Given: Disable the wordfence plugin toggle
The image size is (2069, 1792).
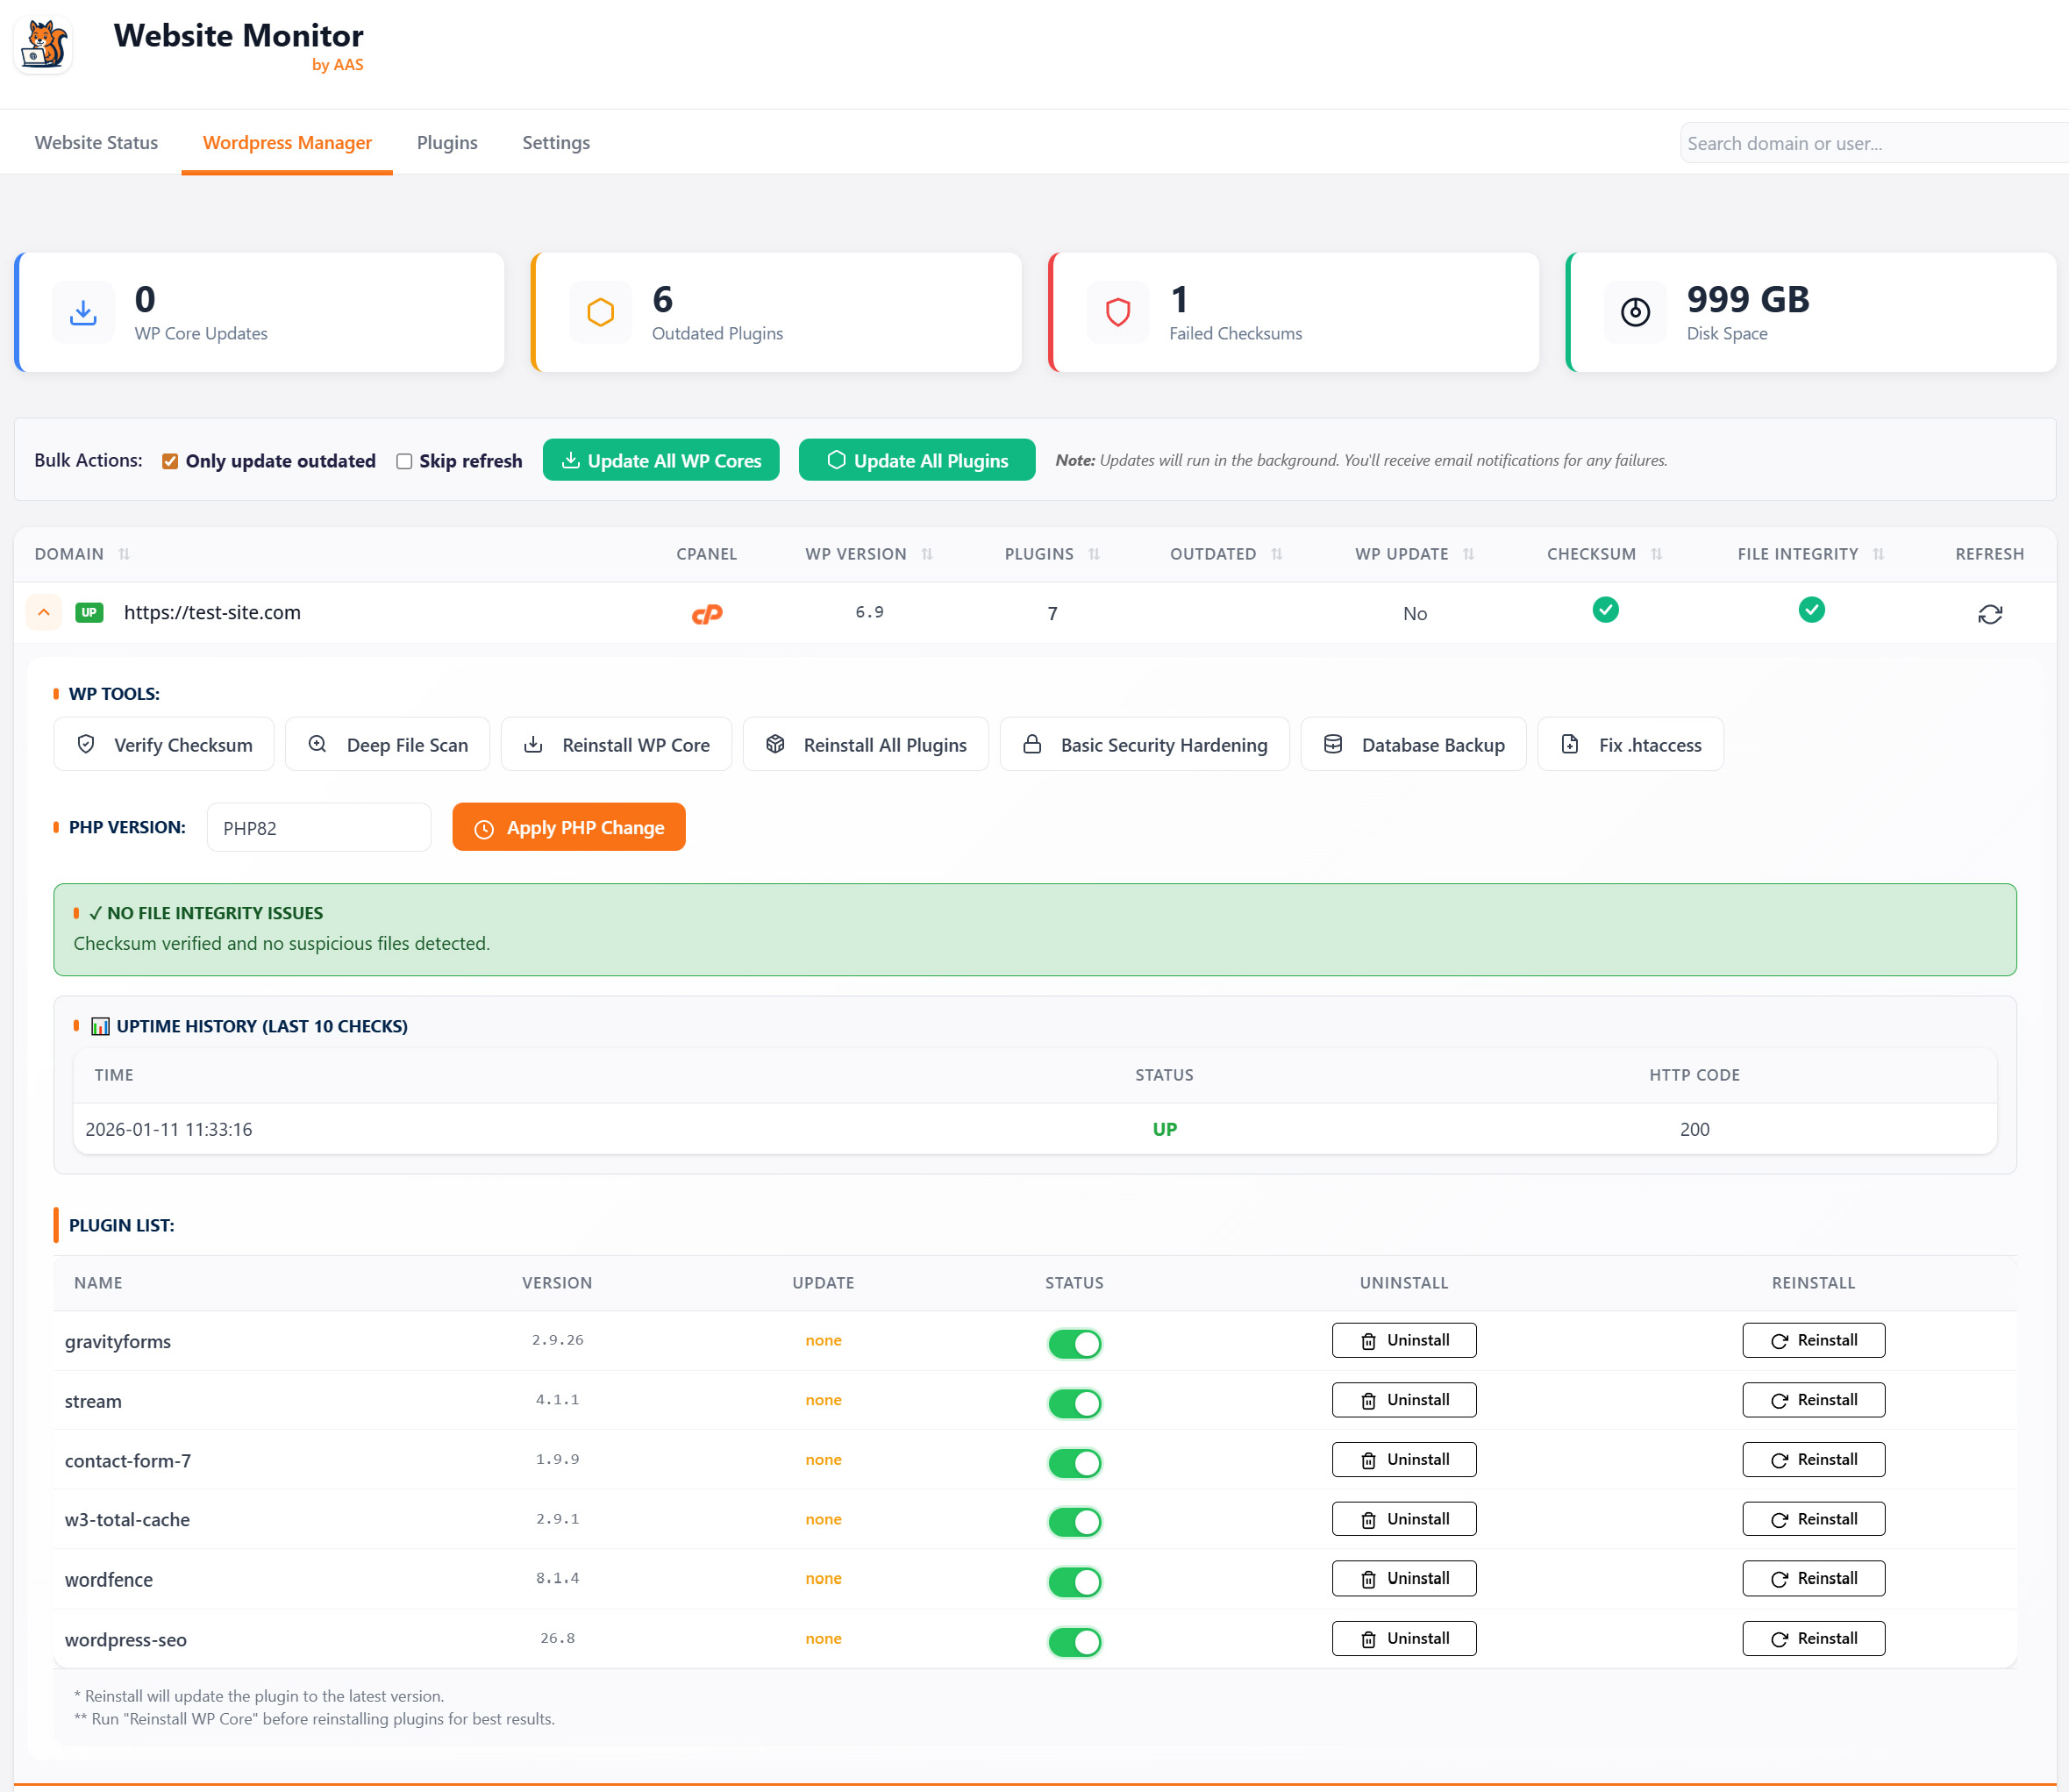Looking at the screenshot, I should click(x=1074, y=1582).
